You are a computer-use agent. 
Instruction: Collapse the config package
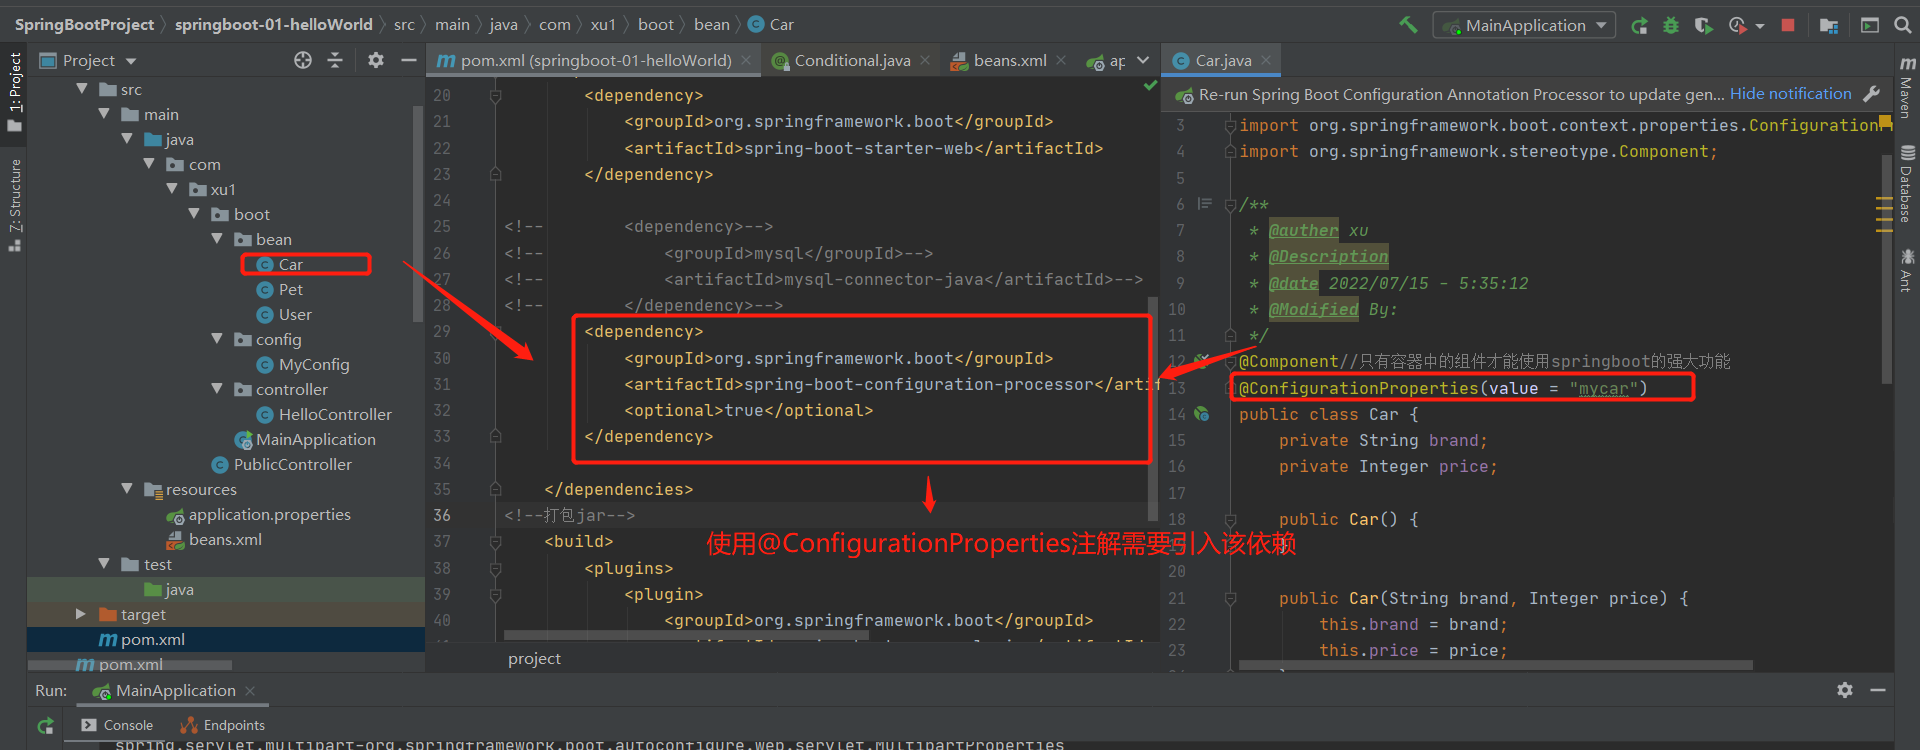217,339
